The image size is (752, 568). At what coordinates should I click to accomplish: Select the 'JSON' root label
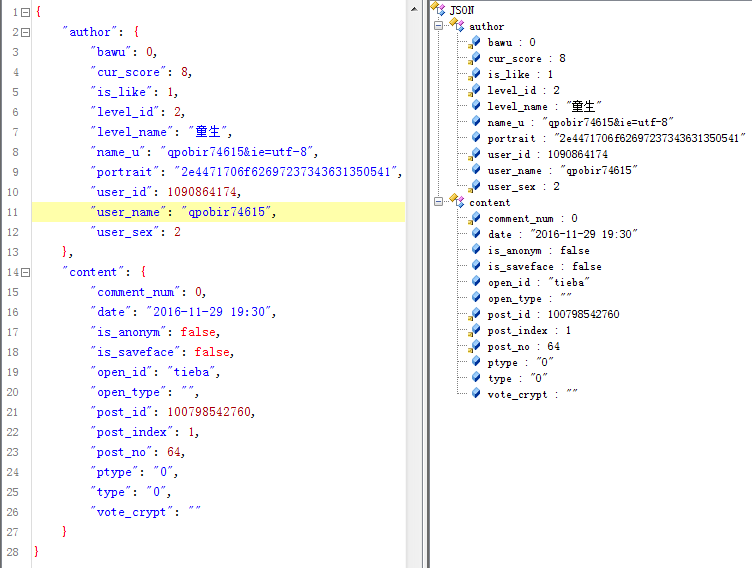[x=462, y=10]
